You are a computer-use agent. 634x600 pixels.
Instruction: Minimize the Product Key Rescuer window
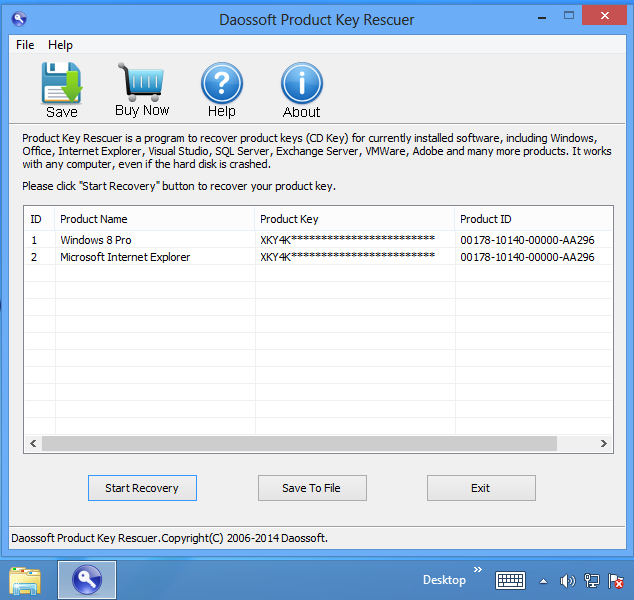click(x=542, y=17)
